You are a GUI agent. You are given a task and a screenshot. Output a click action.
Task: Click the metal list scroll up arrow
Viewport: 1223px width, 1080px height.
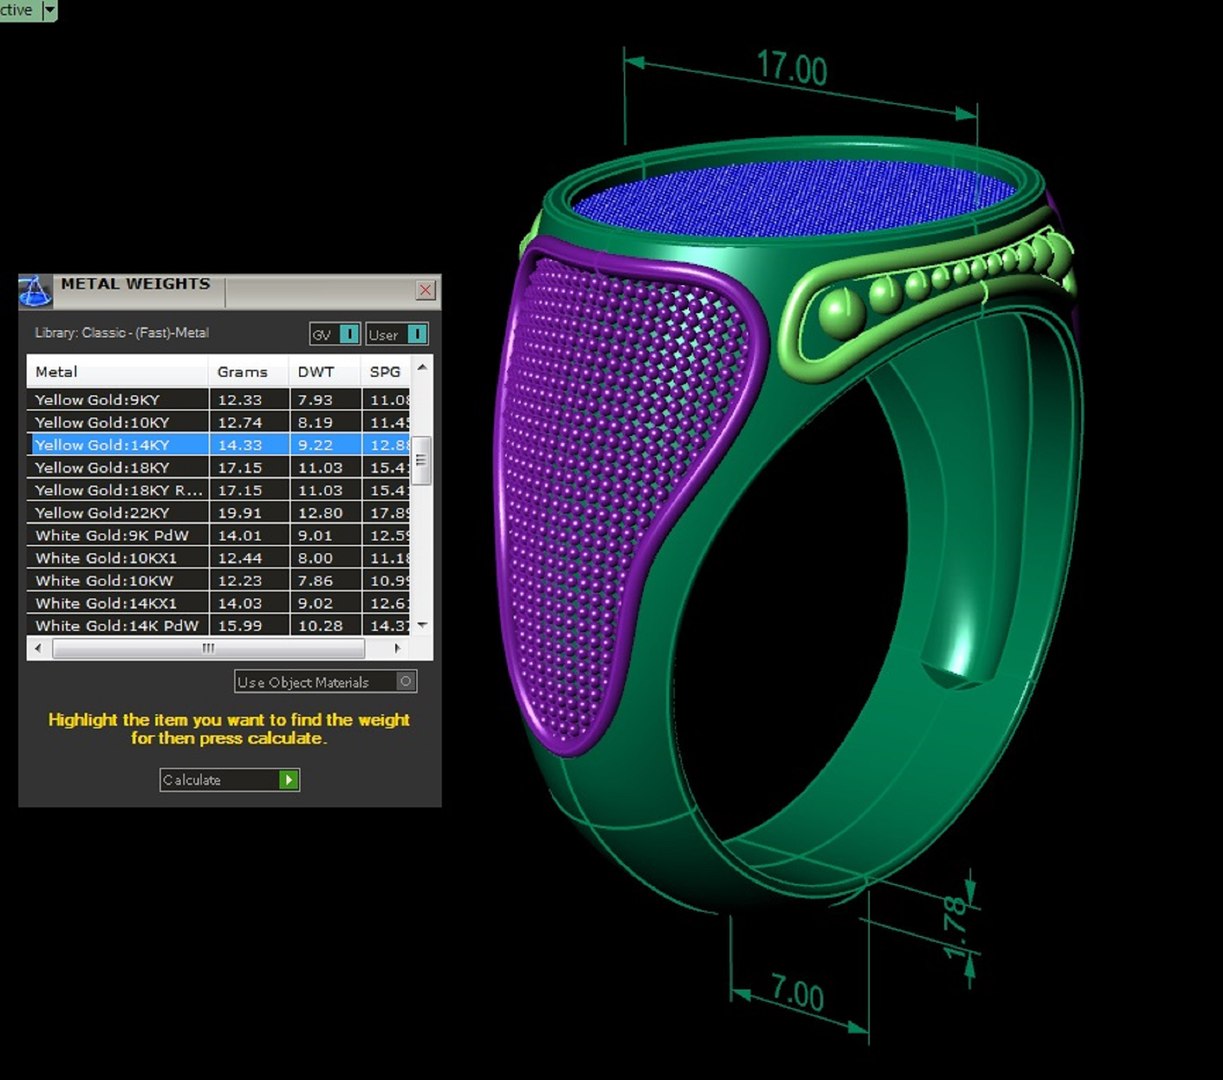(422, 368)
